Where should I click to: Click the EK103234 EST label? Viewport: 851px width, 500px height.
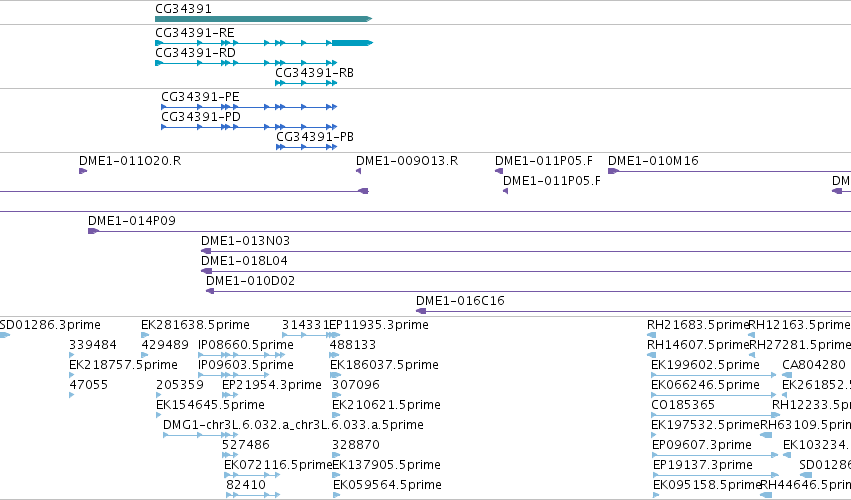tap(814, 445)
